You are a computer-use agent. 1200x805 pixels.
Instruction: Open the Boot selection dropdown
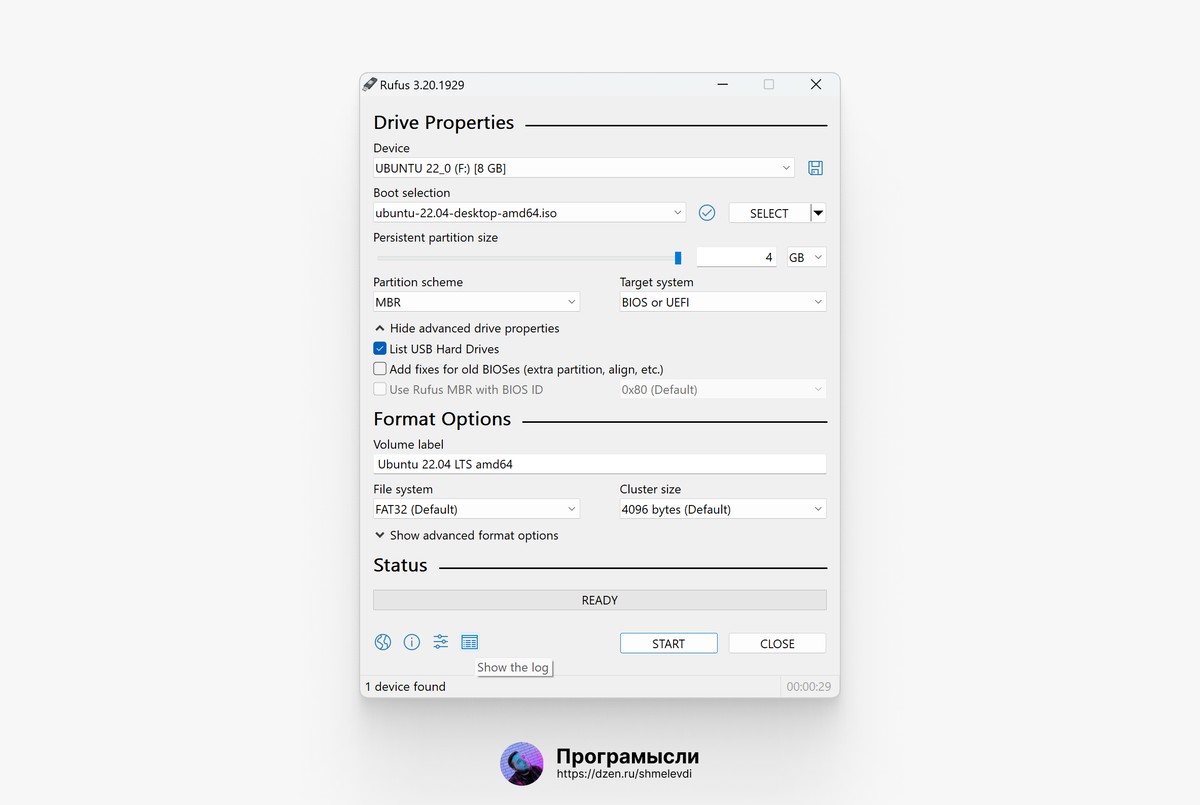click(x=529, y=213)
